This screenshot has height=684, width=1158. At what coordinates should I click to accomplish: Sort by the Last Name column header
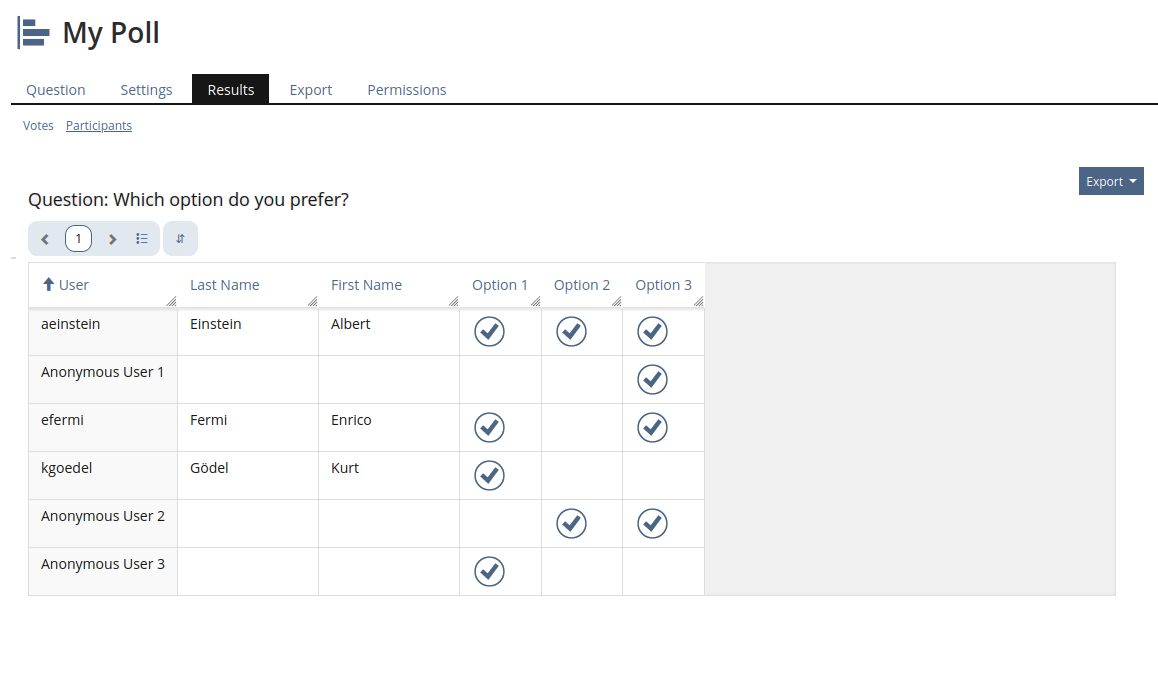coord(225,285)
